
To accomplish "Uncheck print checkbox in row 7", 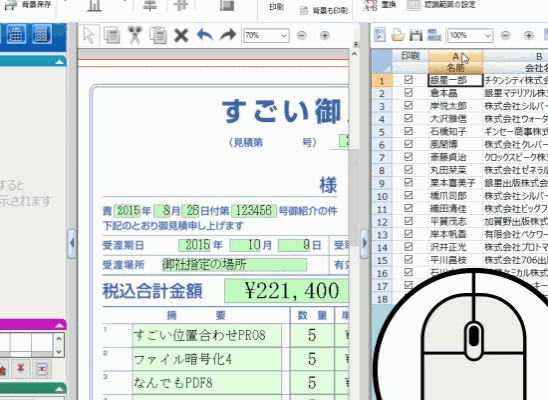I will (x=408, y=157).
